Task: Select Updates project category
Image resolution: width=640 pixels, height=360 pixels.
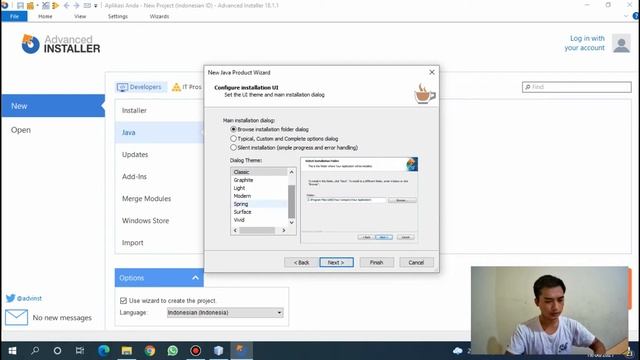Action: click(159, 154)
